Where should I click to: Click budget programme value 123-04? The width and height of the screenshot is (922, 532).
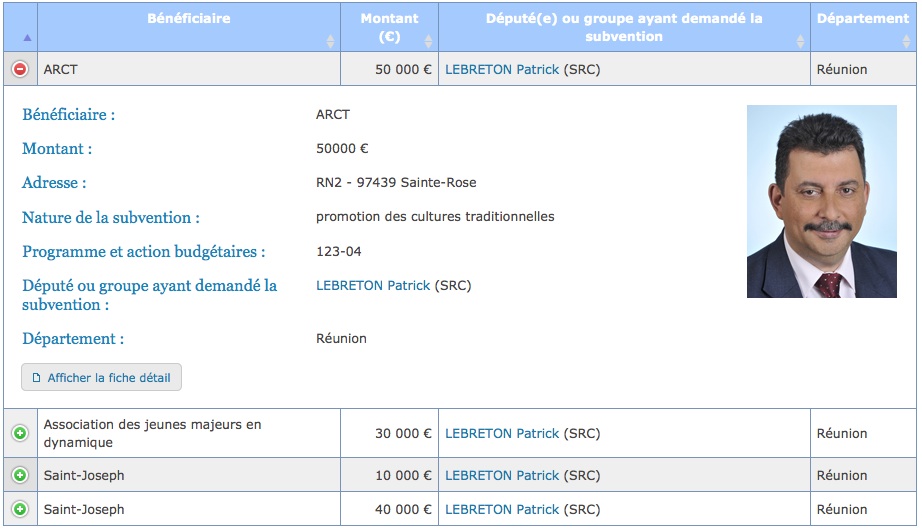click(x=339, y=252)
